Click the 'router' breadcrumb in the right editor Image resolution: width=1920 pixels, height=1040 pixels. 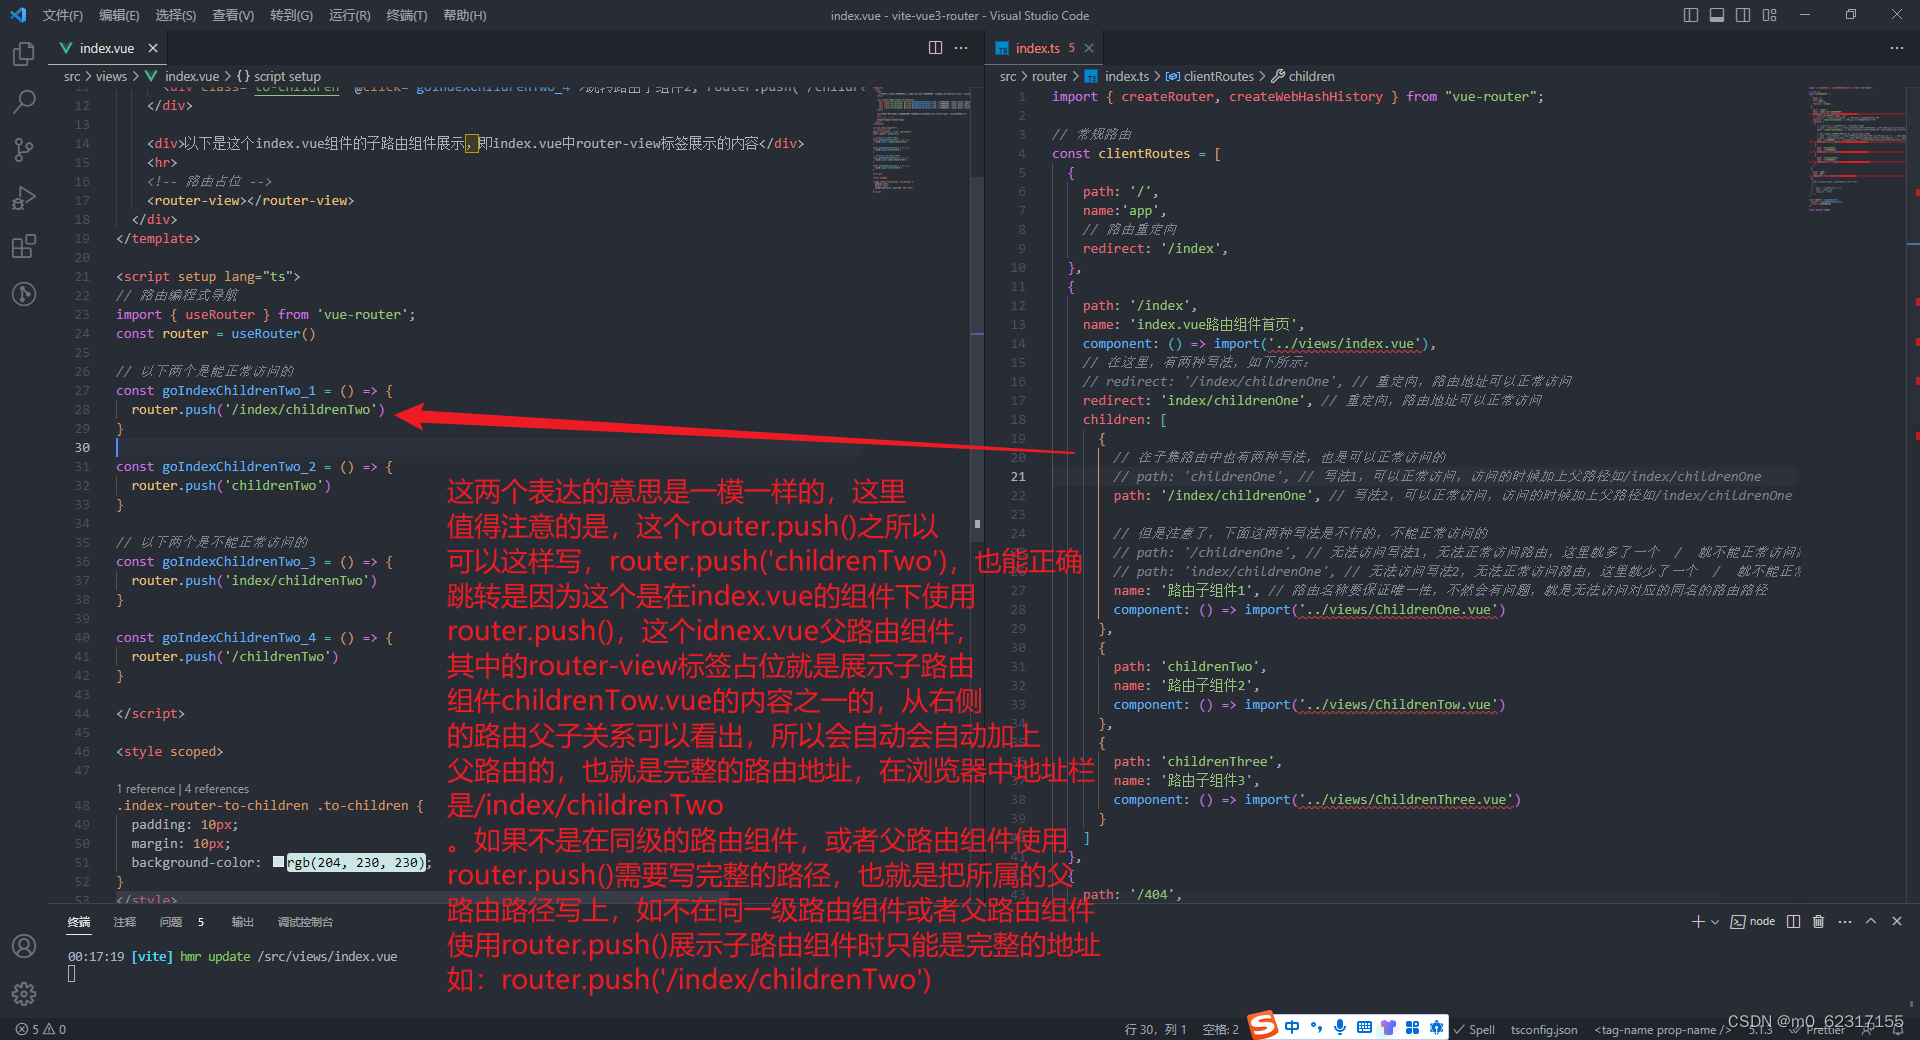(1049, 77)
